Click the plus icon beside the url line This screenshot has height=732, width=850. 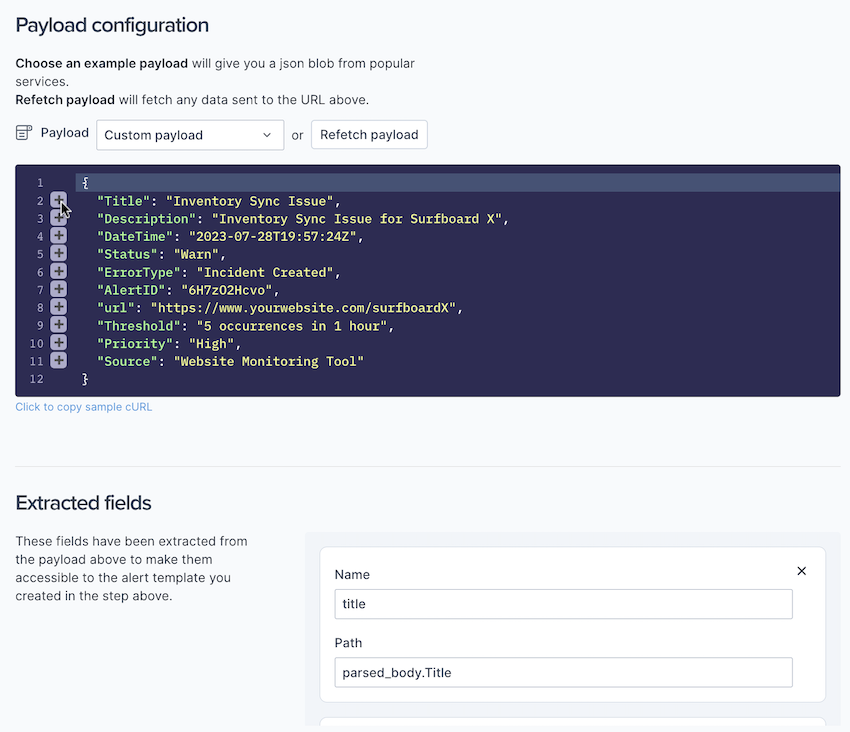58,307
